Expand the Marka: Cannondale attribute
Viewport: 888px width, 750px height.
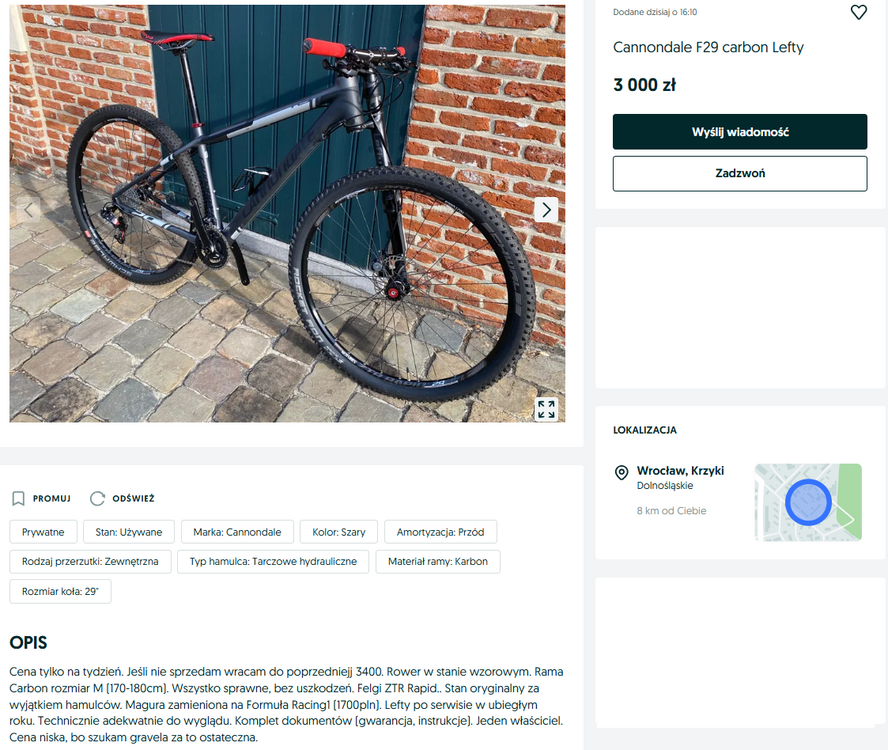coord(237,532)
